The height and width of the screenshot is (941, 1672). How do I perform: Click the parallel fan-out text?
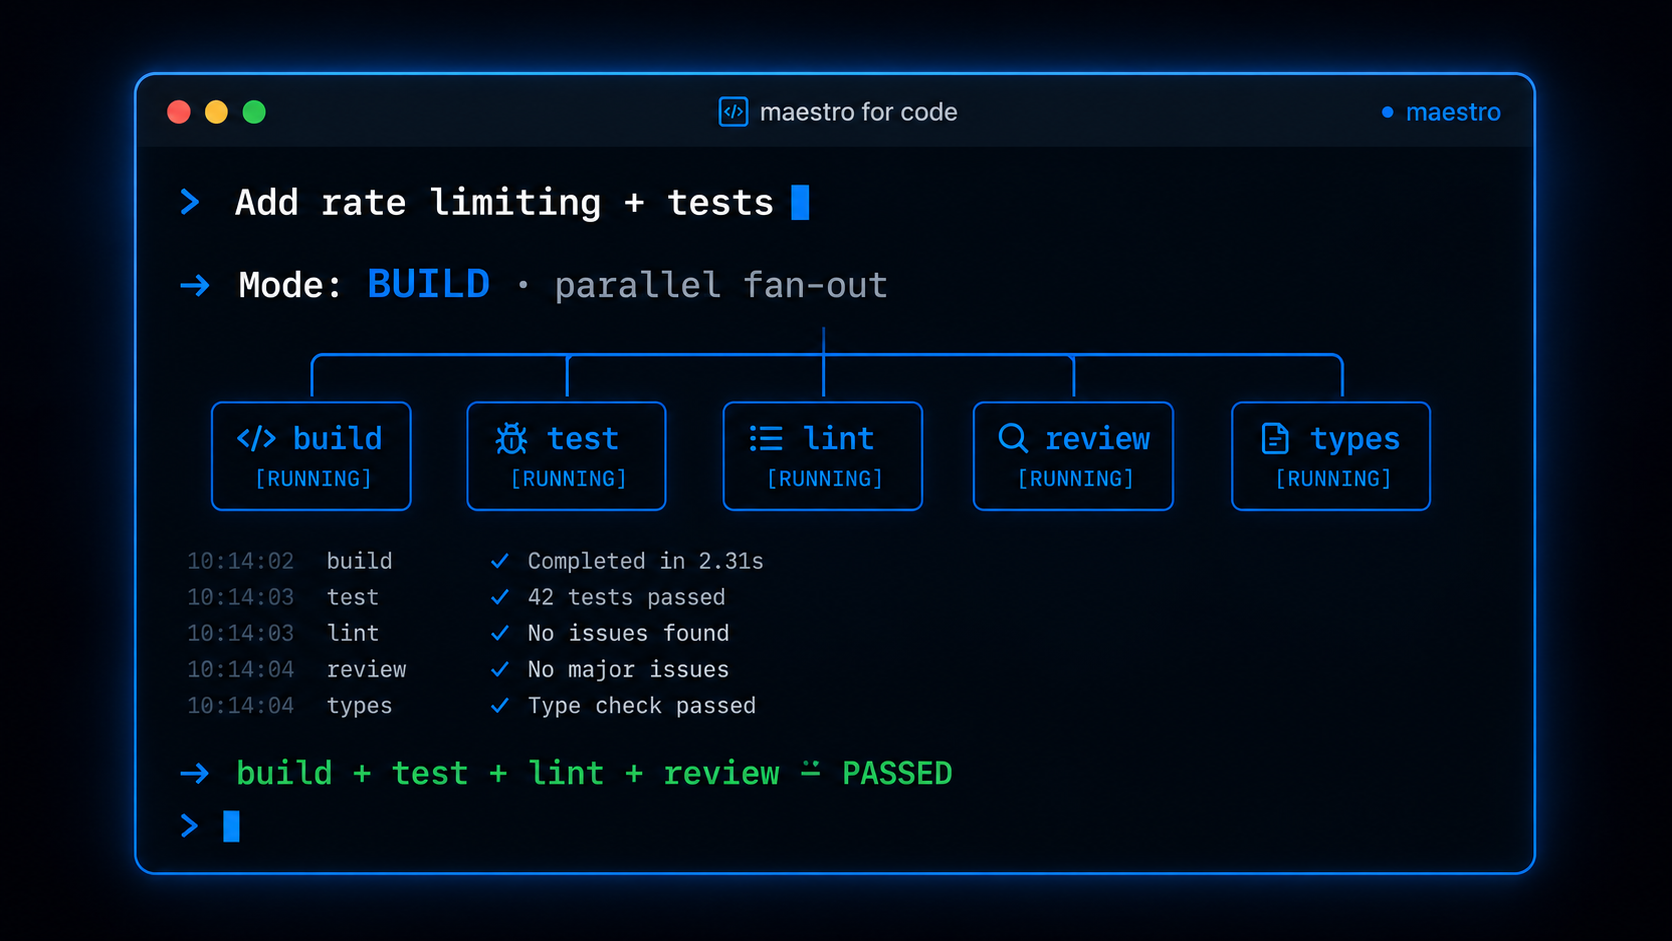[721, 286]
